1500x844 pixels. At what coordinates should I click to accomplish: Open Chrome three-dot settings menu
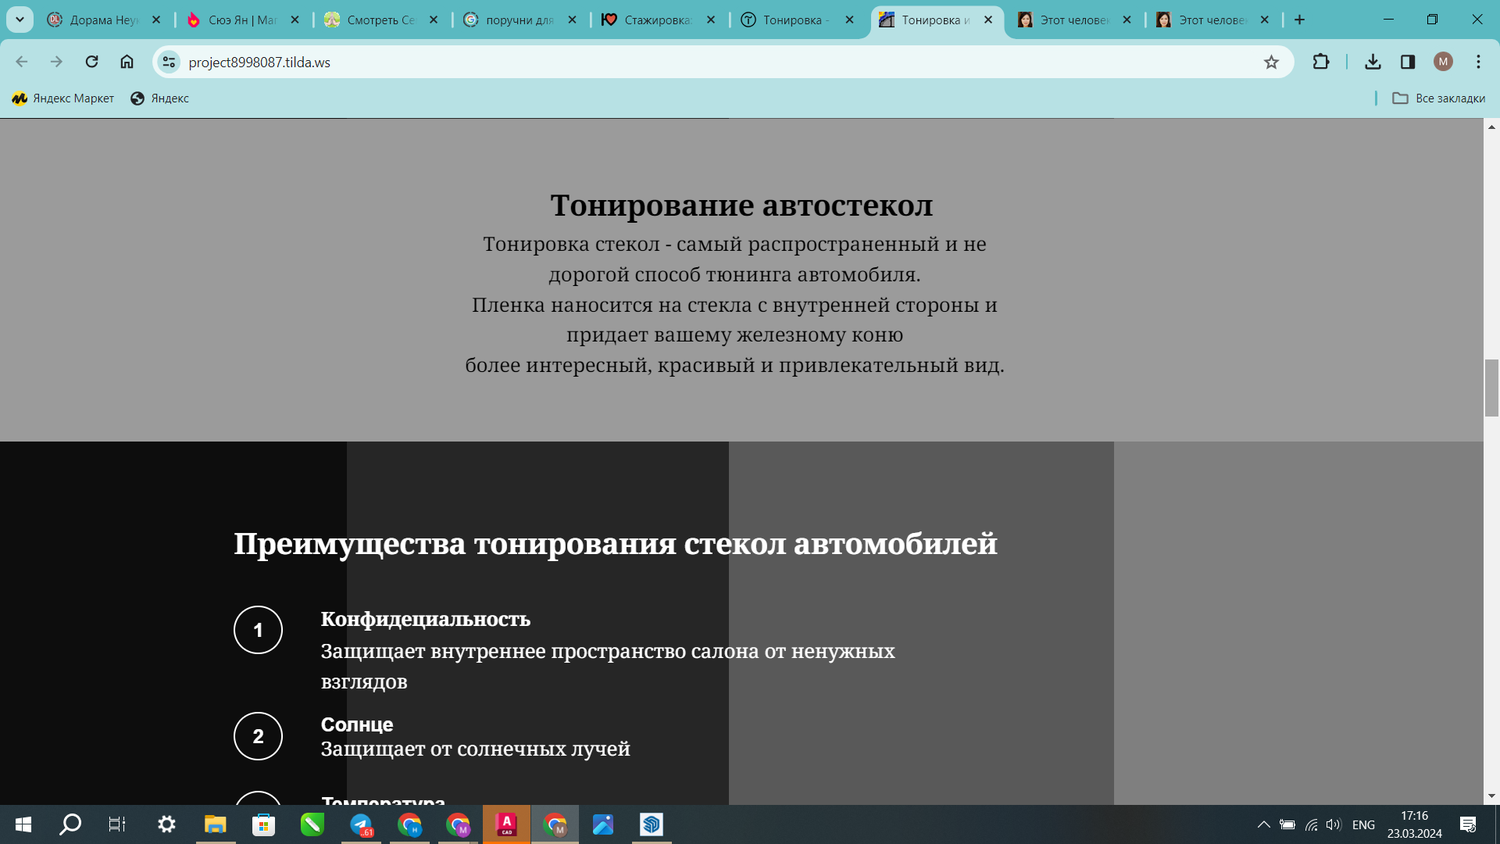coord(1478,62)
